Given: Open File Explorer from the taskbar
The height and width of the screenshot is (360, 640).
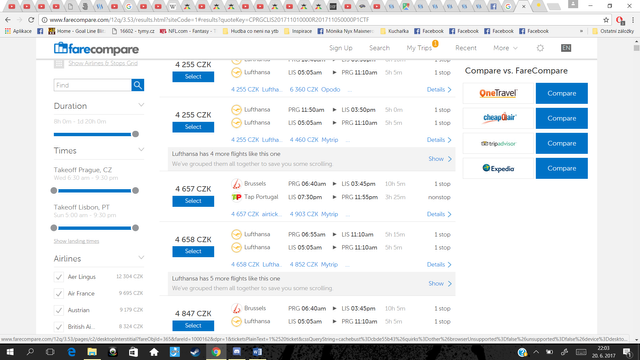Looking at the screenshot, I should tap(92, 352).
